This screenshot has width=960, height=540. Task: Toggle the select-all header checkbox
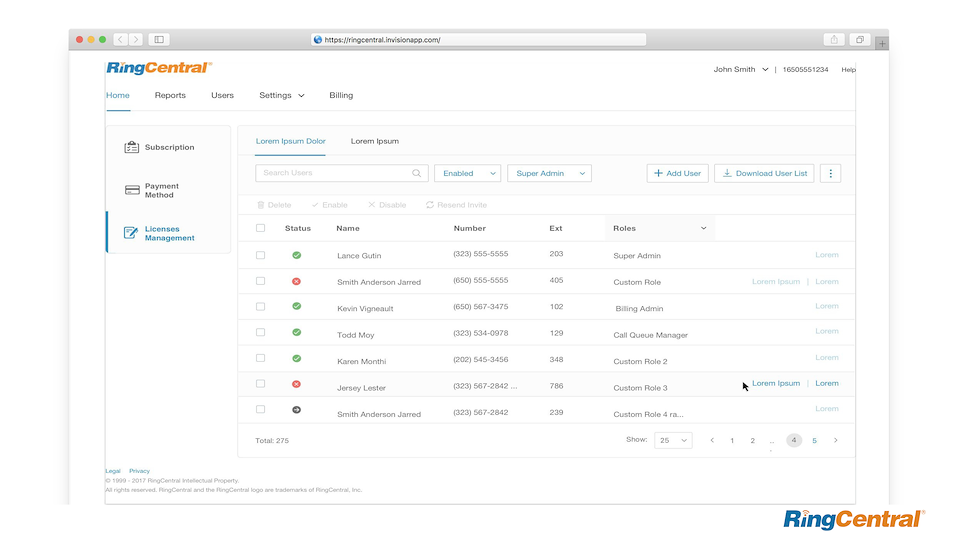click(261, 228)
